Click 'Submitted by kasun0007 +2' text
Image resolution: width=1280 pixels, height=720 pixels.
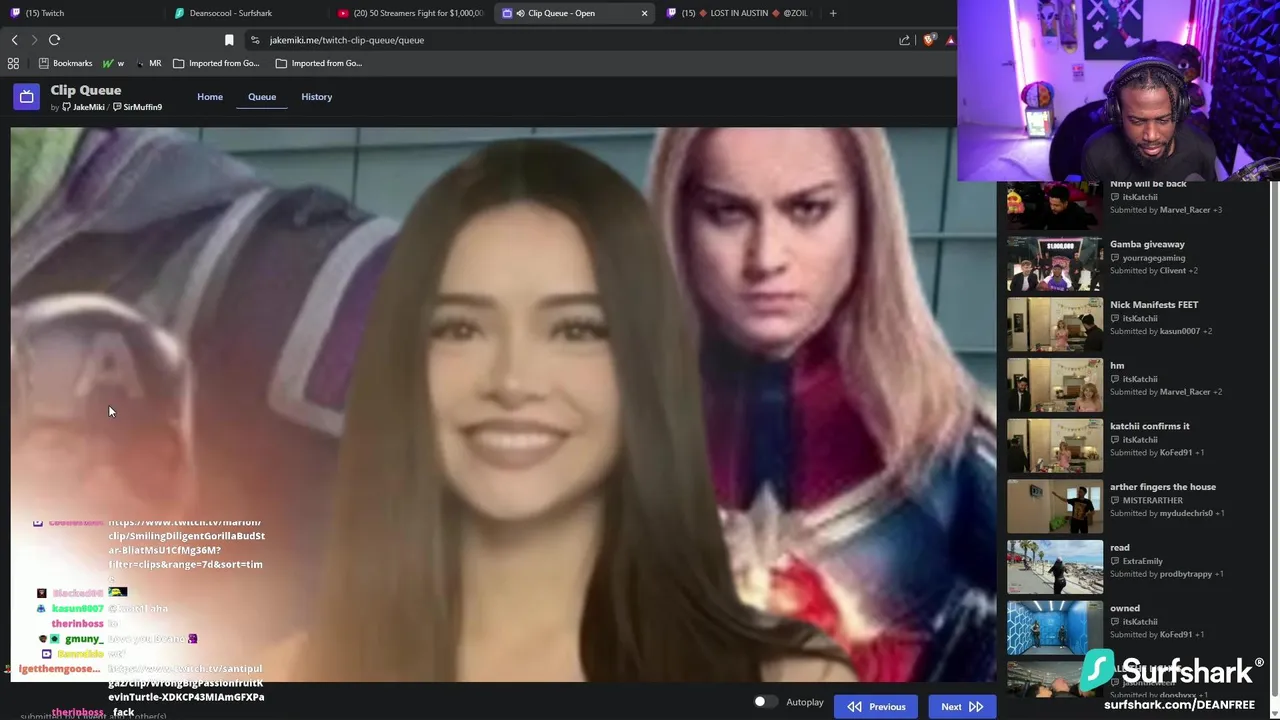(x=1161, y=331)
